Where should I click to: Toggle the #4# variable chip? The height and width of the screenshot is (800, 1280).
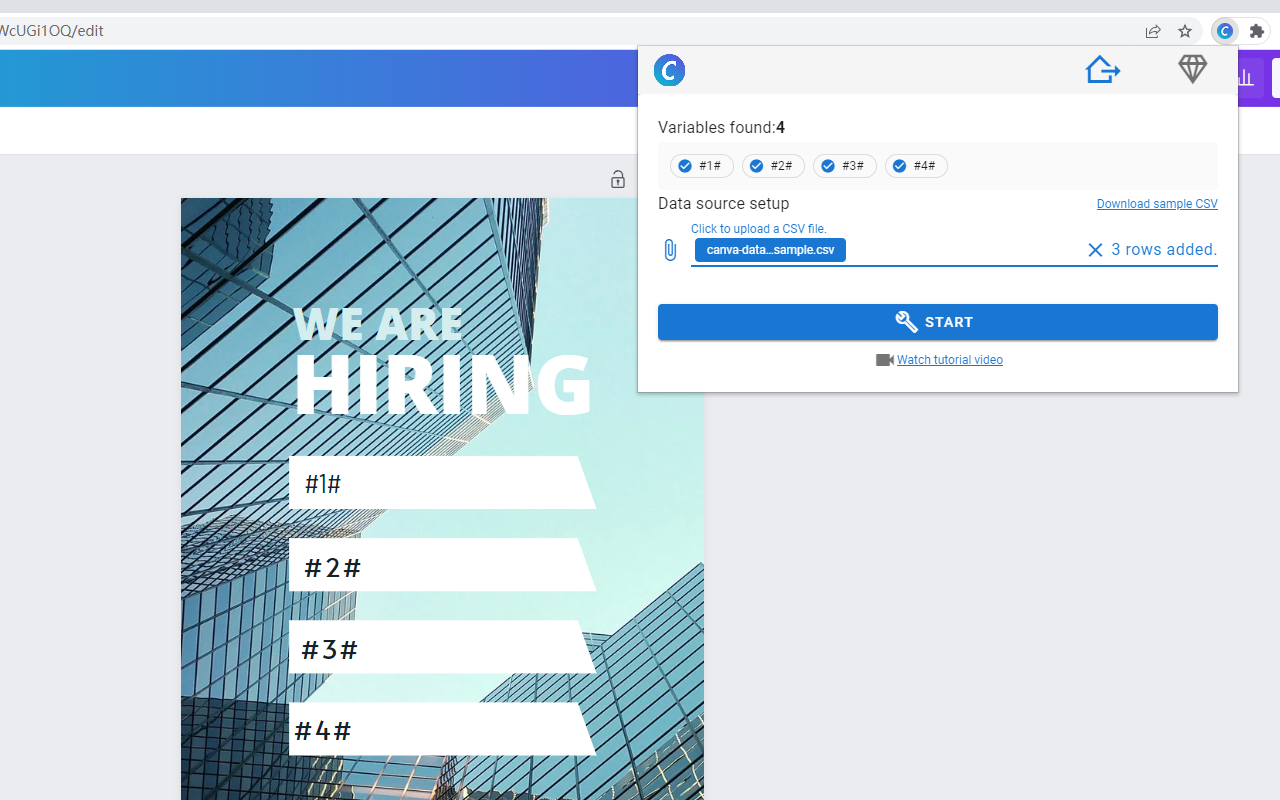pos(916,166)
